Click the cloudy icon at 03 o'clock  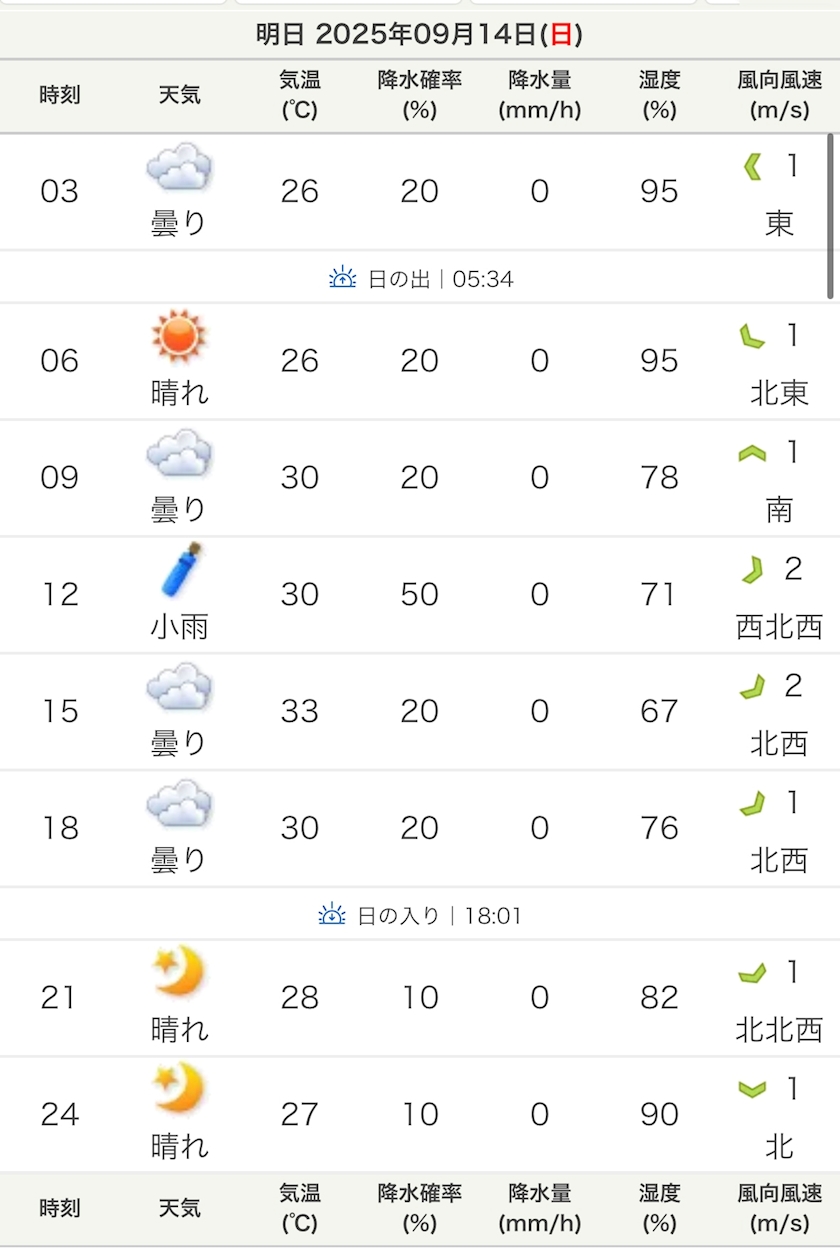click(x=179, y=167)
